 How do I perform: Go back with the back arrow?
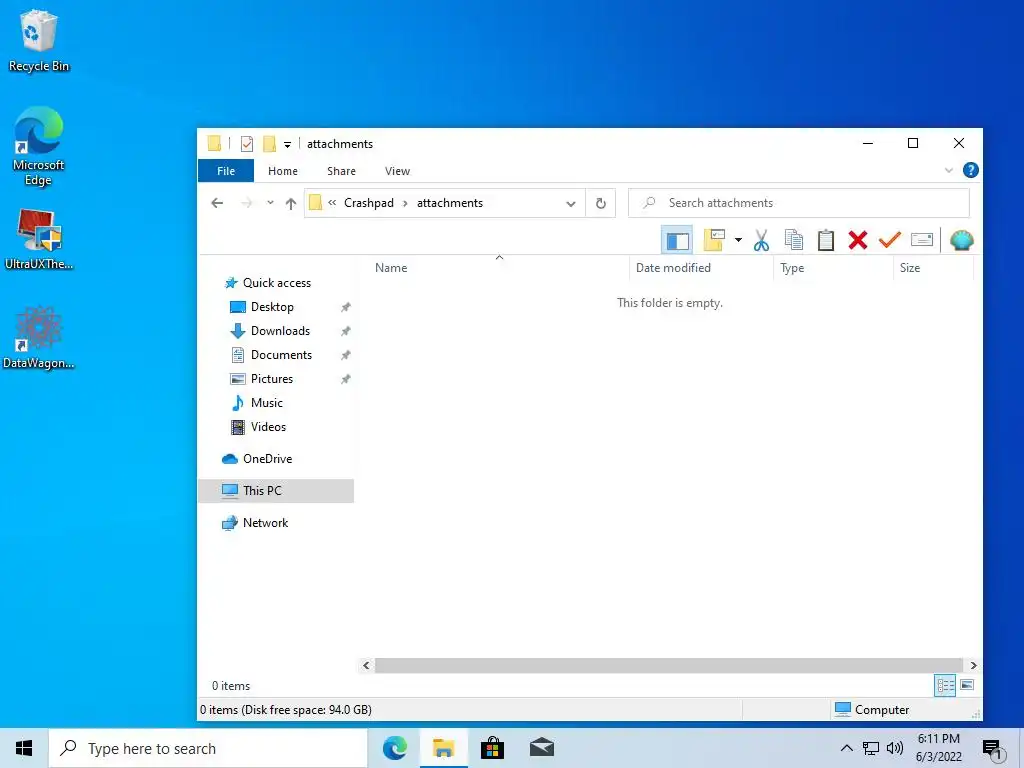coord(217,203)
